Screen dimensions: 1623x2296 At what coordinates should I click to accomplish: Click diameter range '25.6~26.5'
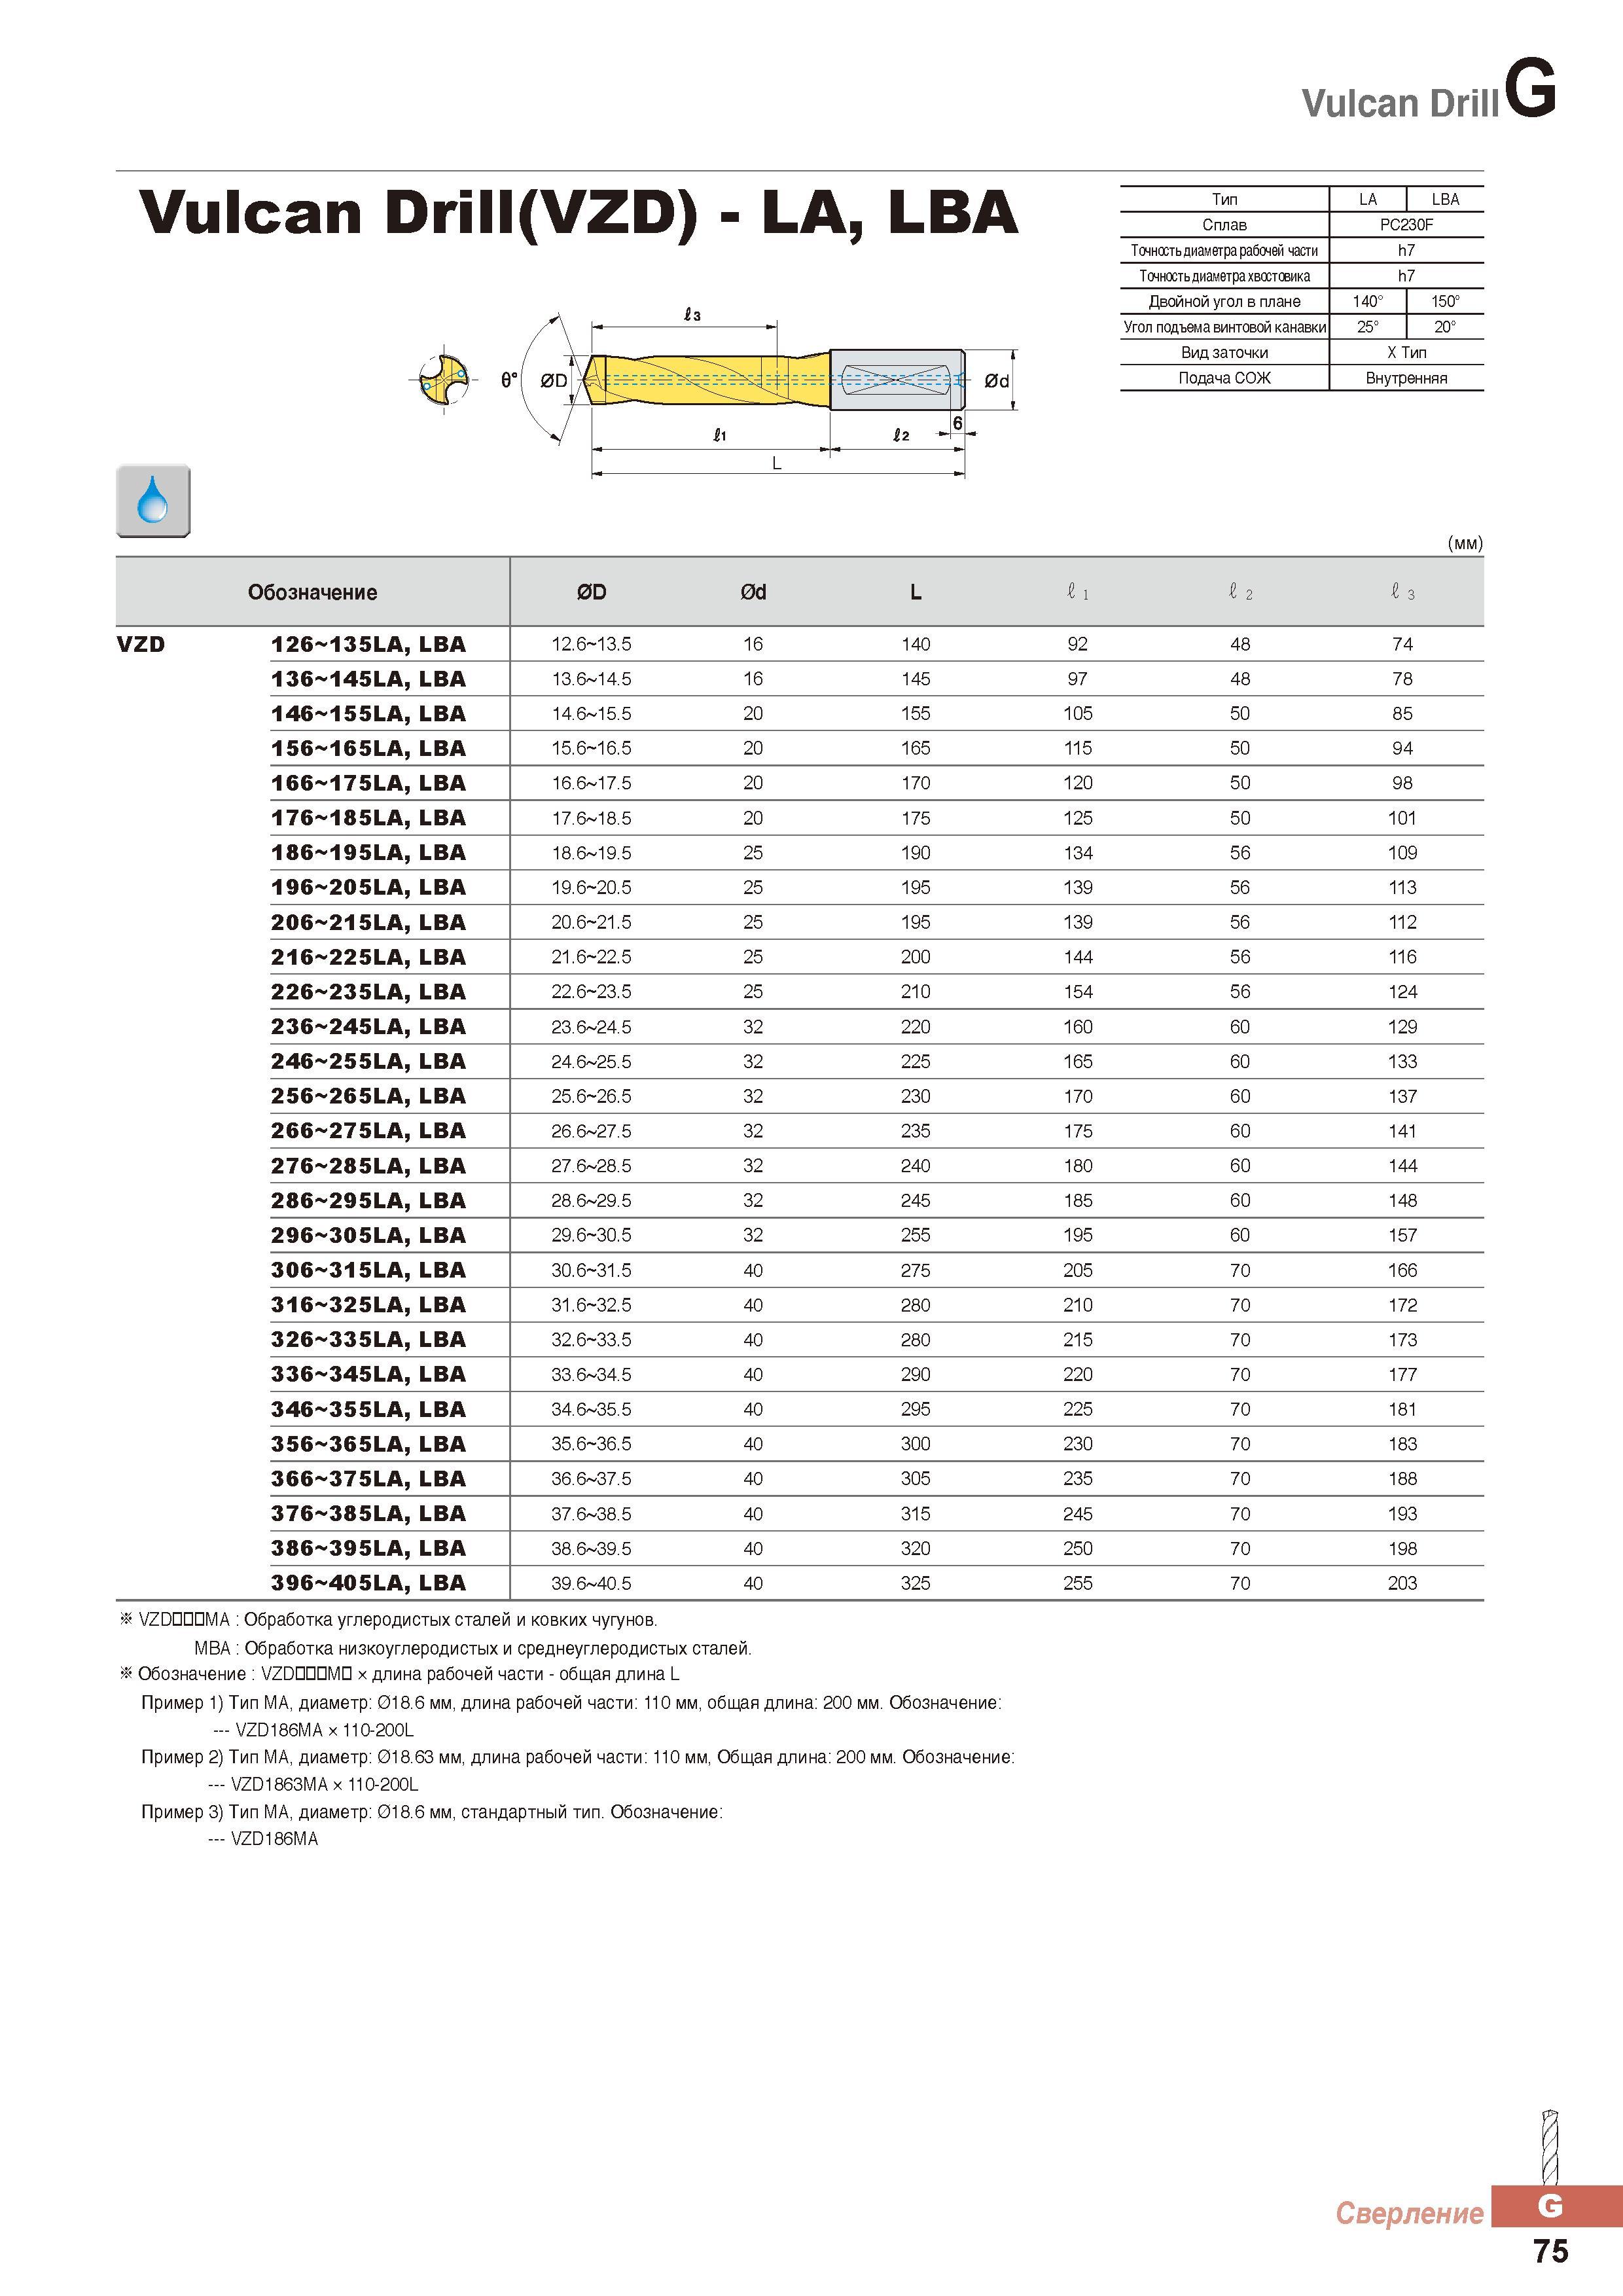591,1096
